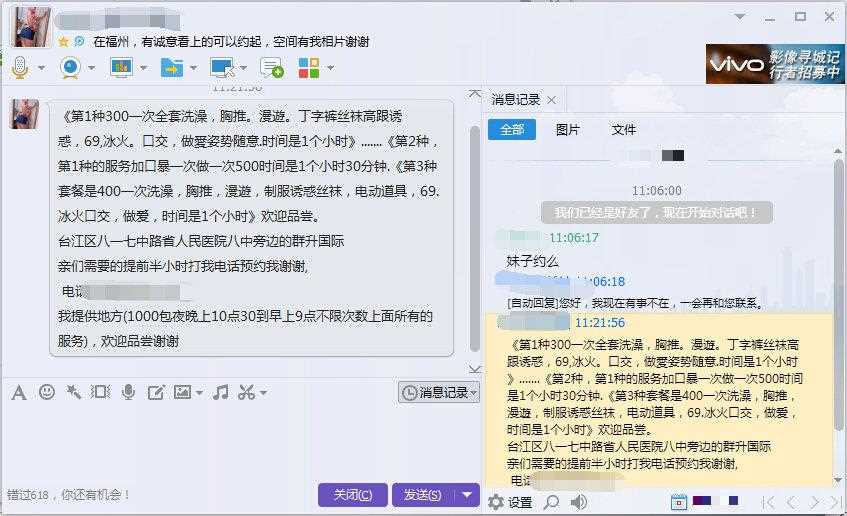Open the title bar menu dropdown arrow
This screenshot has width=847, height=516.
(741, 17)
